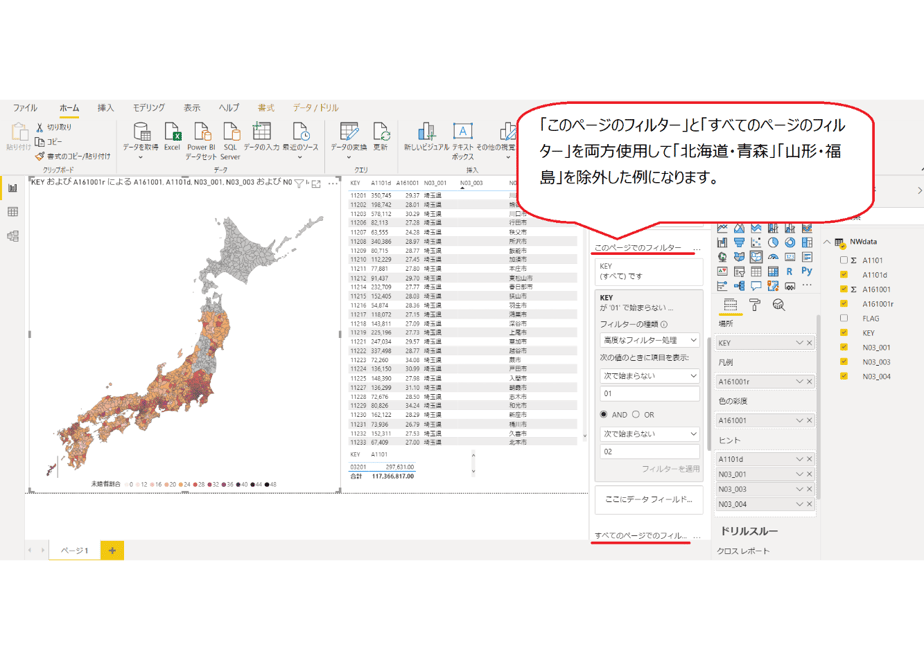Uncheck the N03_003 field checkbox
This screenshot has height=660, width=924.
[843, 361]
